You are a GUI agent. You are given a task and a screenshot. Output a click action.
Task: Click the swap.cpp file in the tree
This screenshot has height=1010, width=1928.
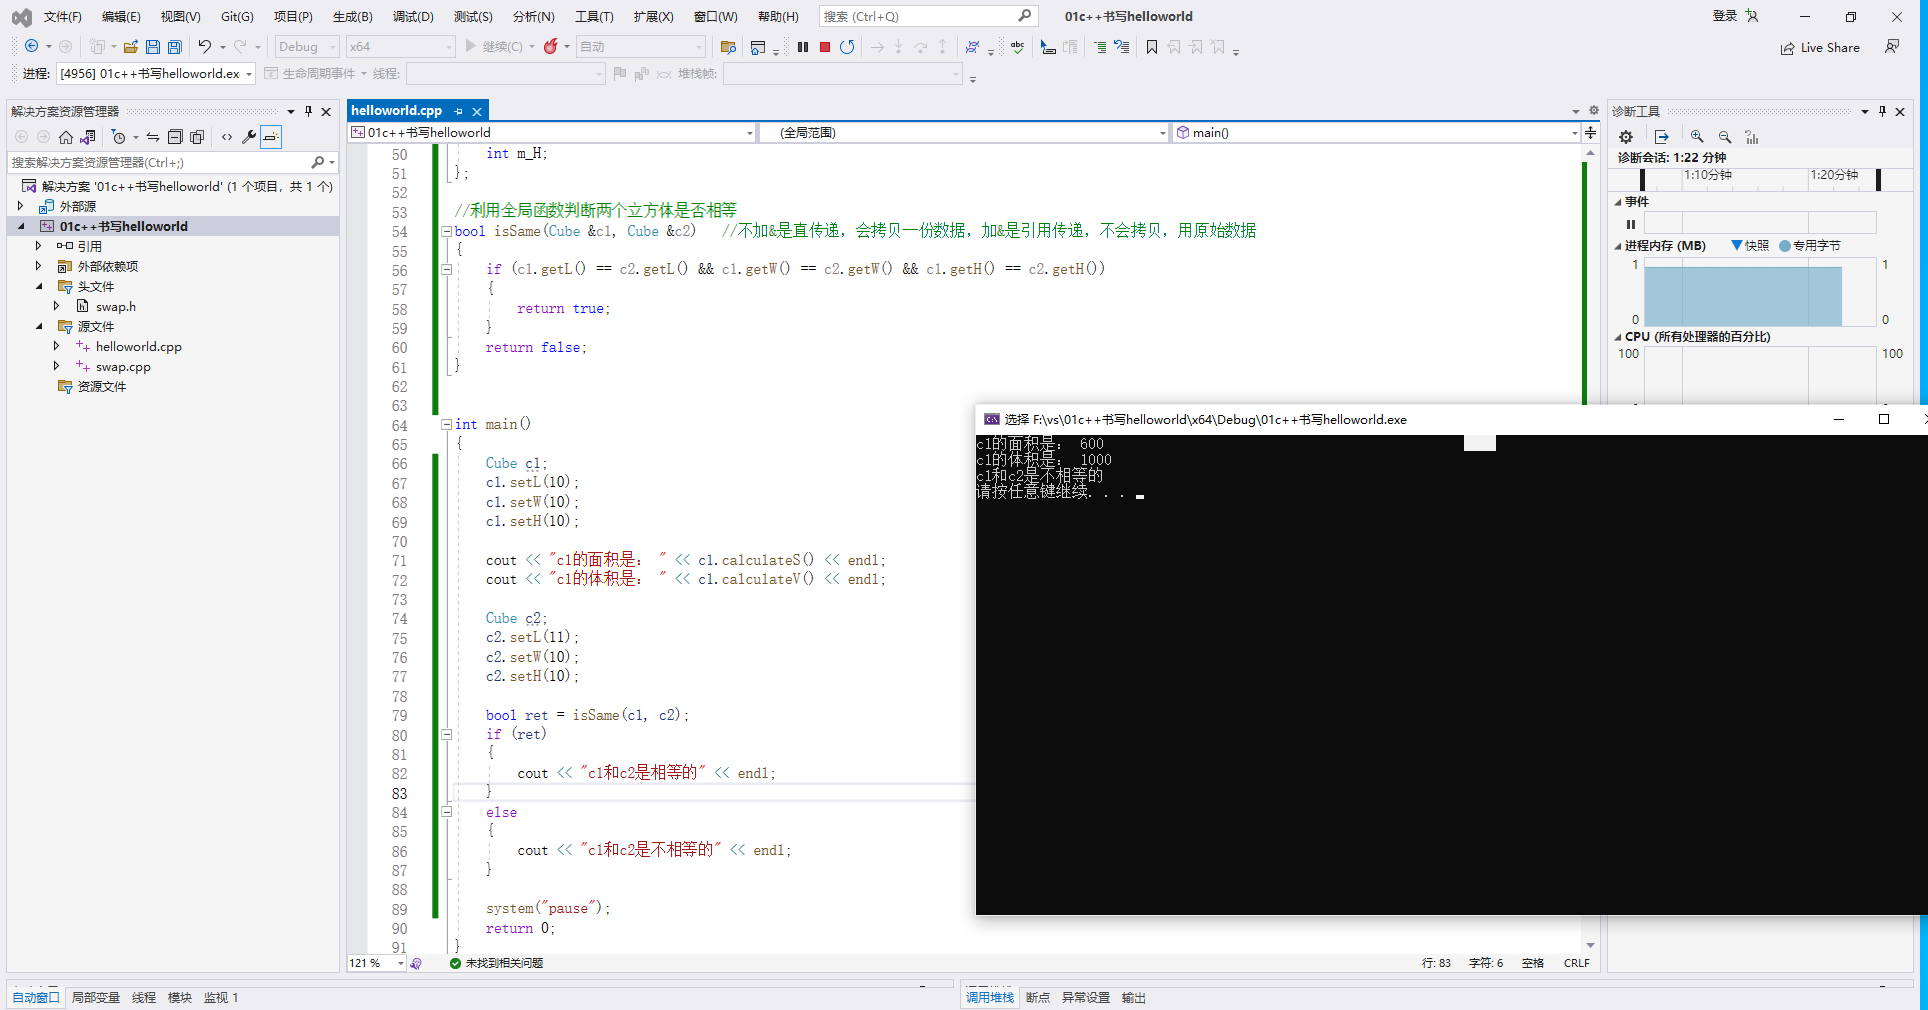pos(123,367)
